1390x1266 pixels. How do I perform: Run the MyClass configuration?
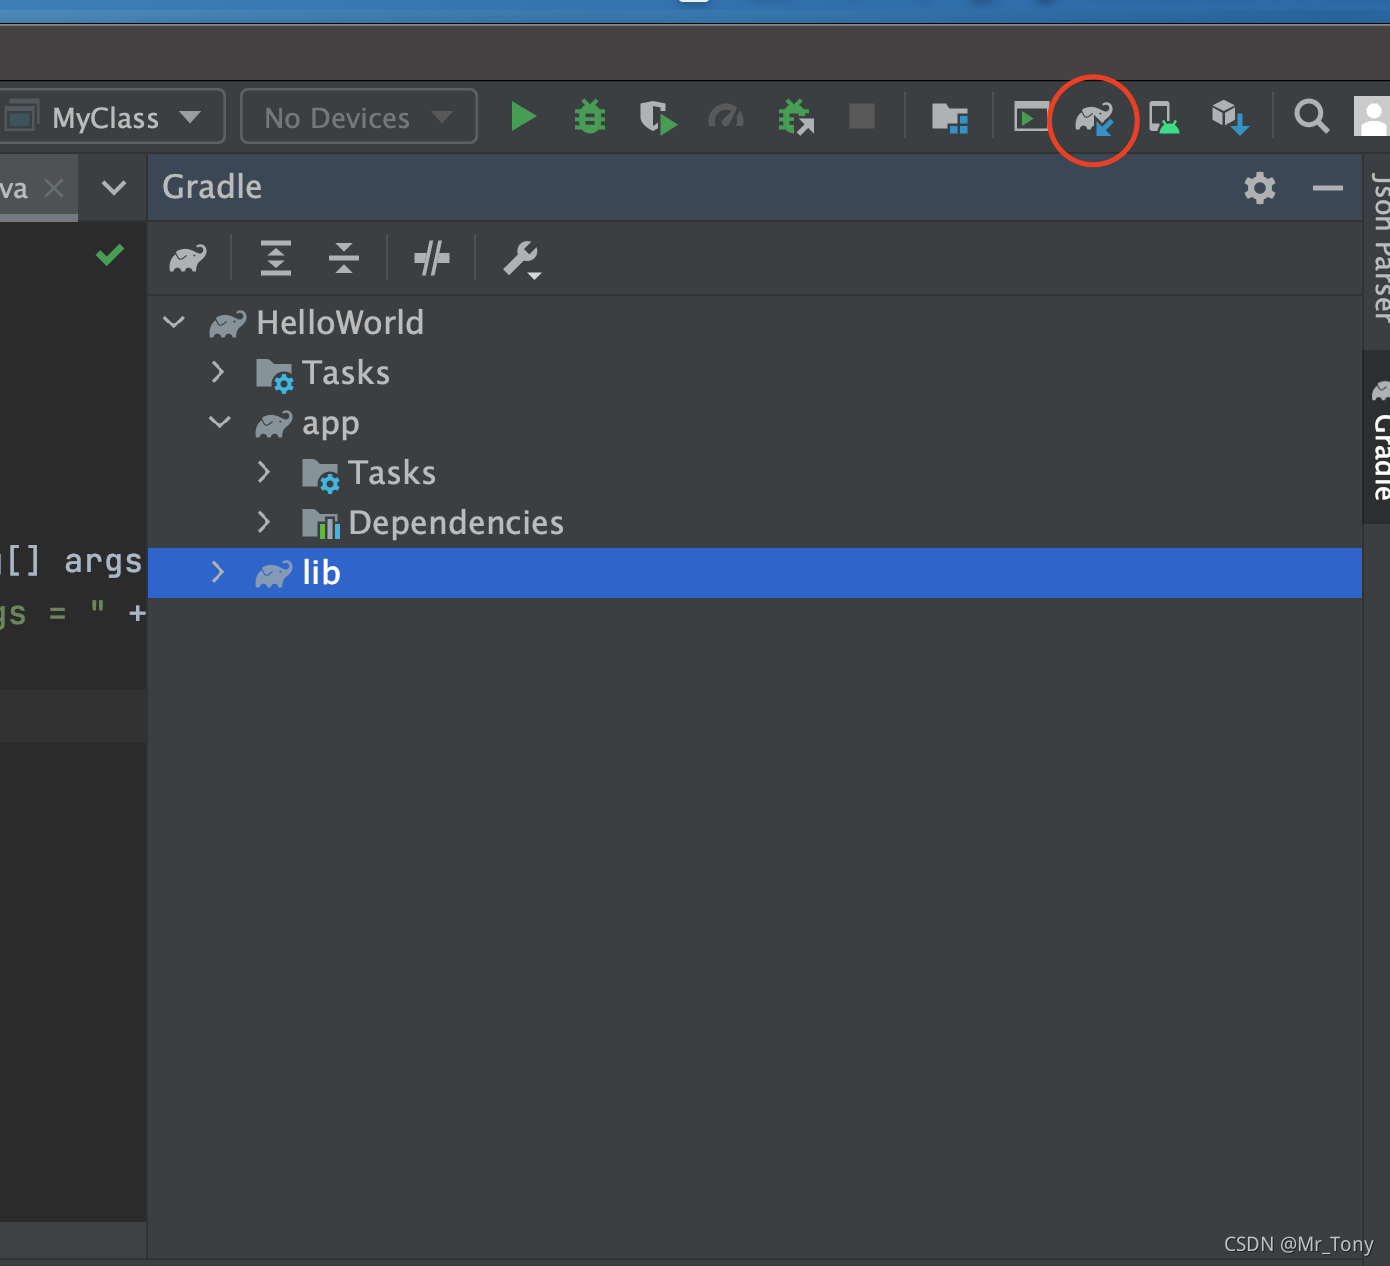(x=523, y=117)
